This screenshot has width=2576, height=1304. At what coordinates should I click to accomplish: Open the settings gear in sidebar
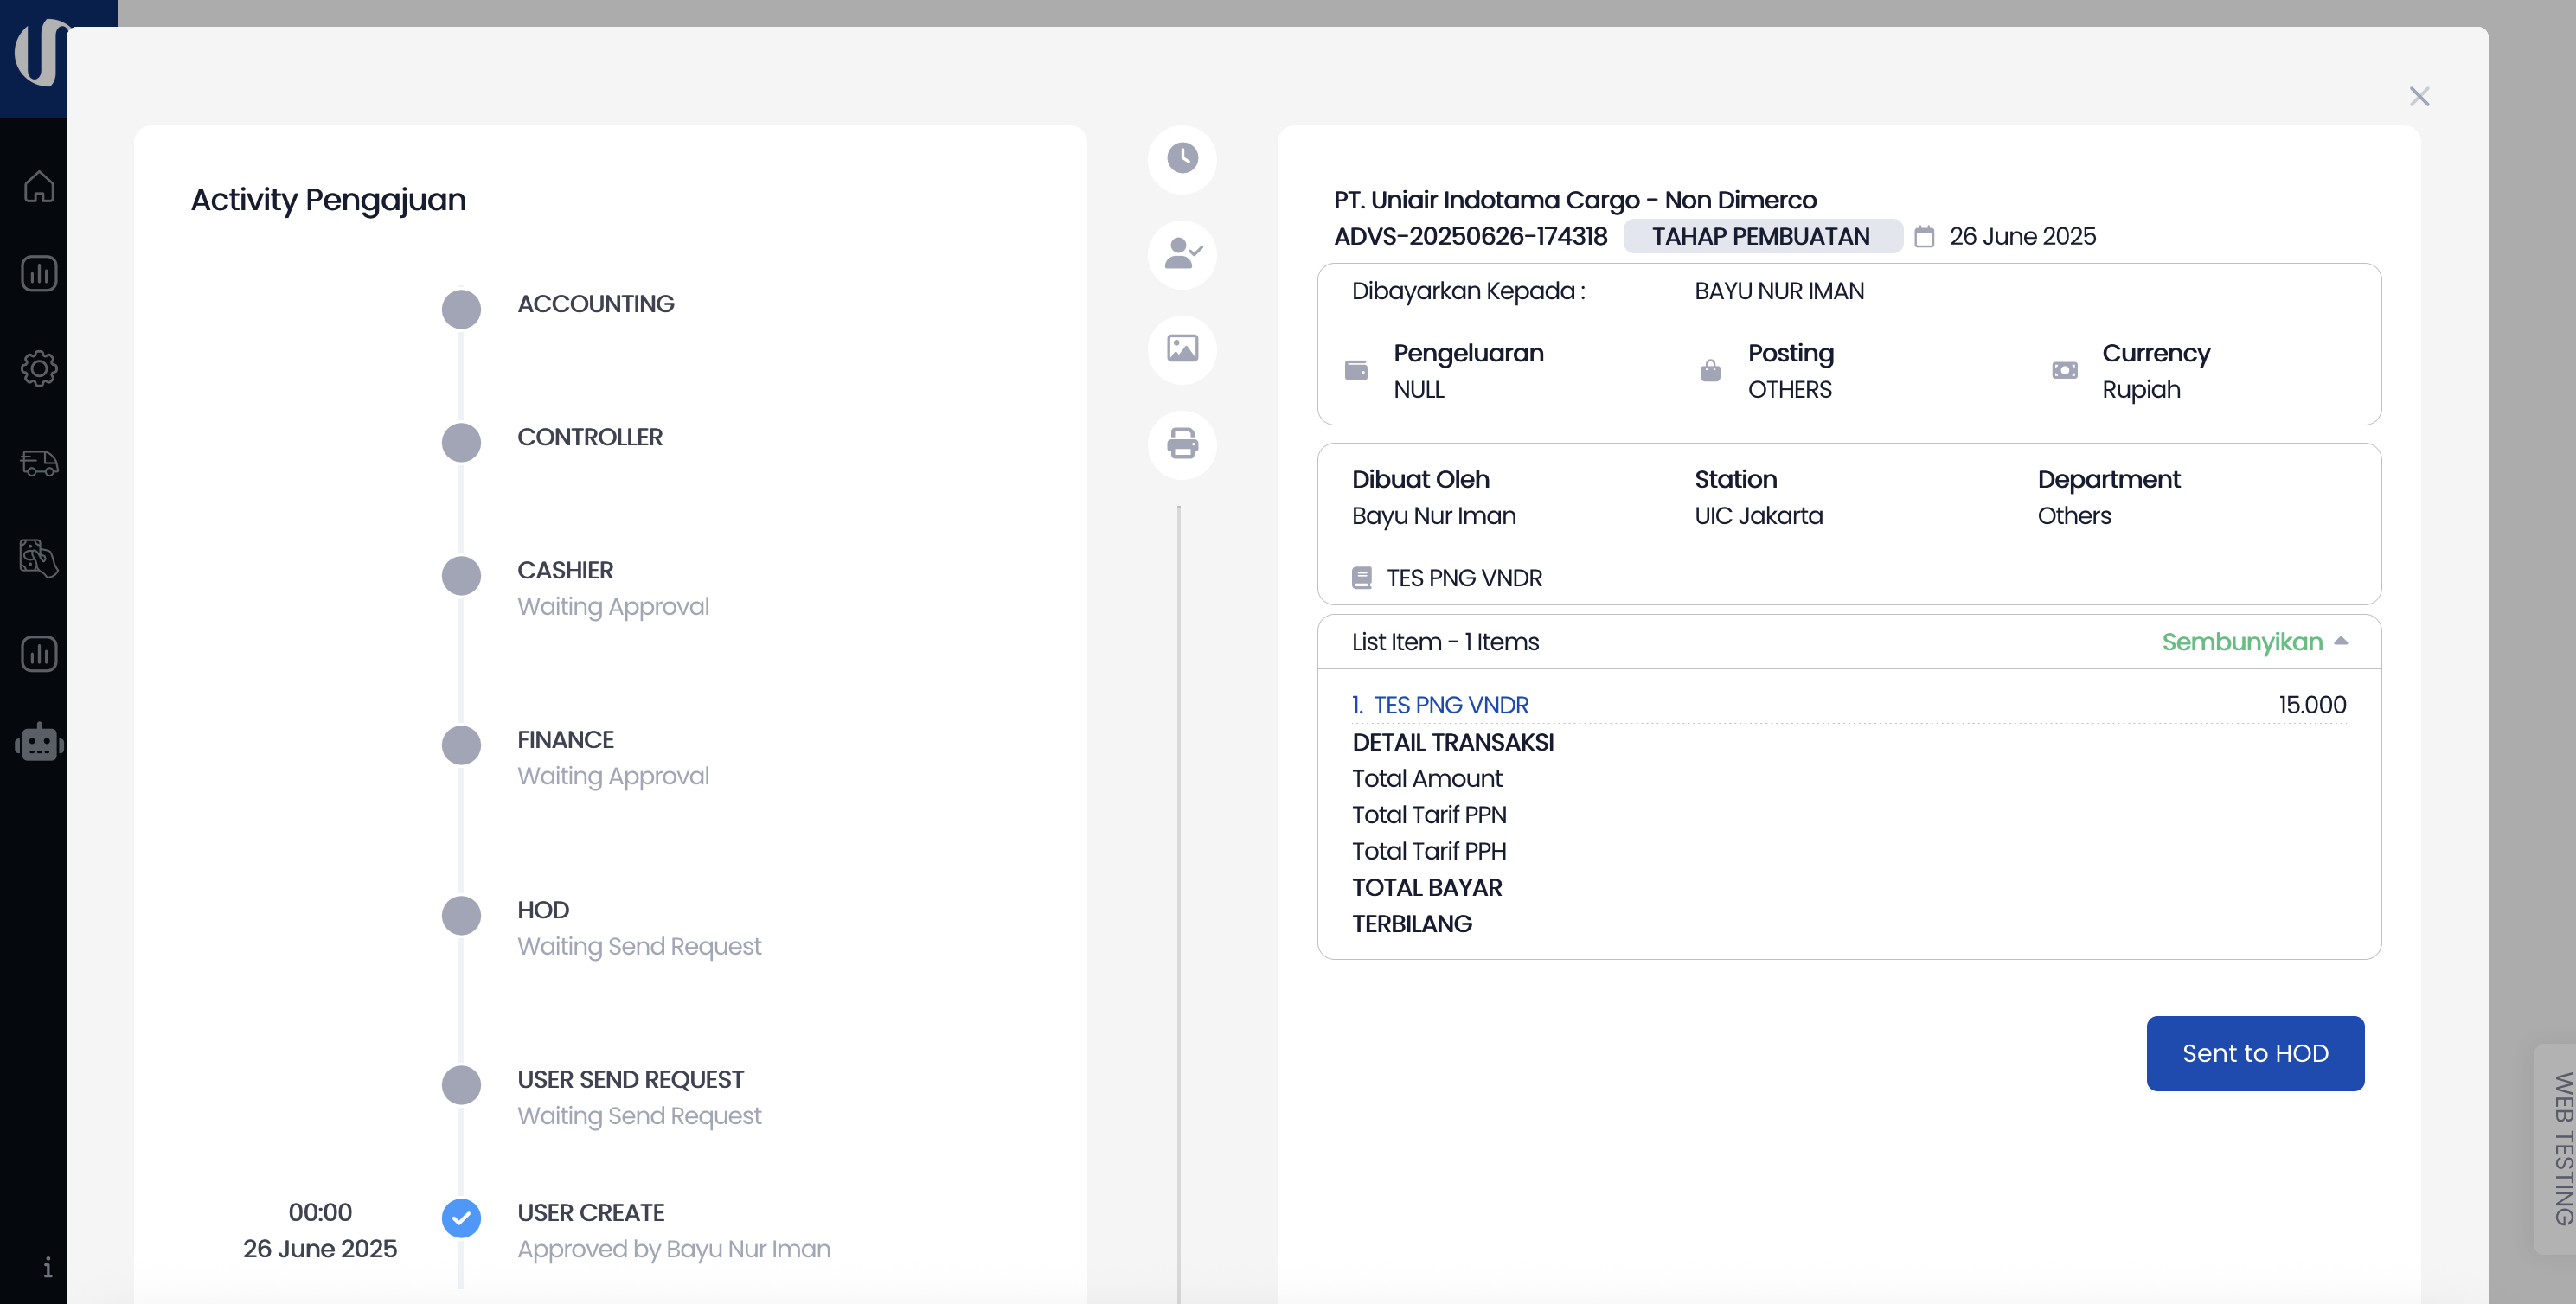point(39,368)
